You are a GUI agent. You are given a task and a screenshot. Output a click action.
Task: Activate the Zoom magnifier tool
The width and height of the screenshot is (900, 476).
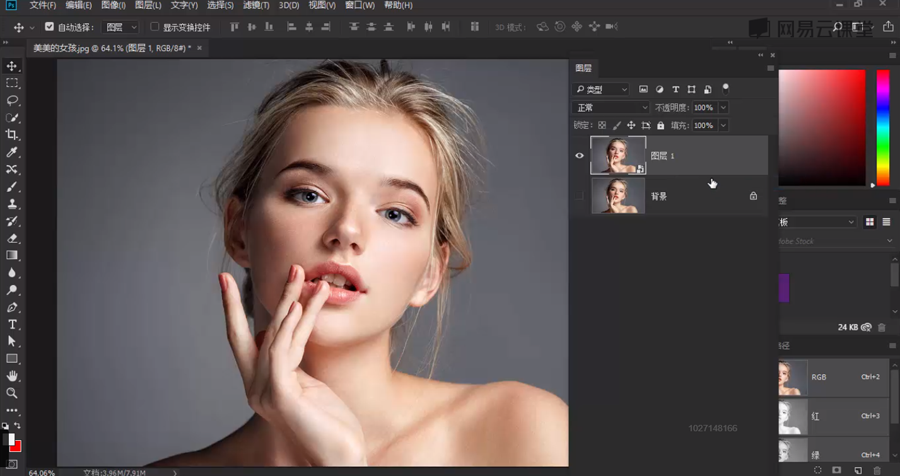click(x=12, y=393)
